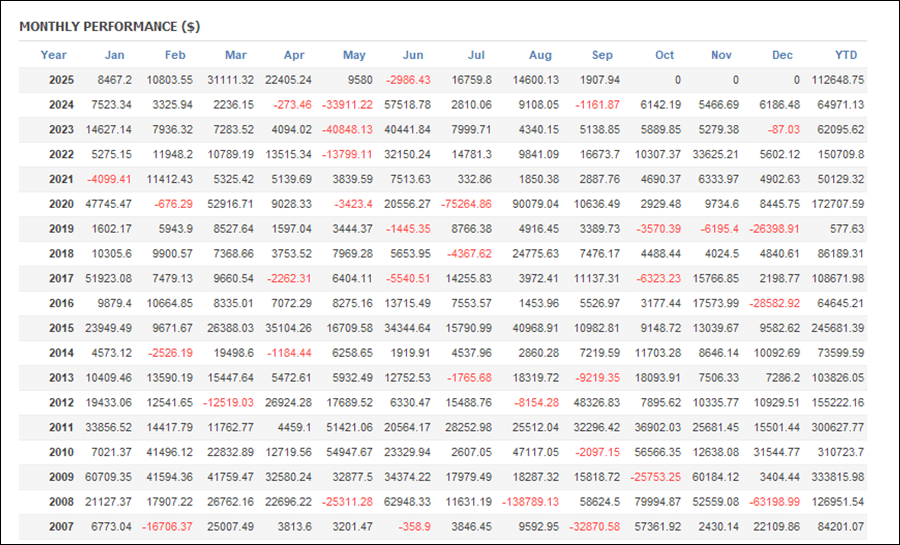
Task: Click the YTD column header
Action: [846, 55]
